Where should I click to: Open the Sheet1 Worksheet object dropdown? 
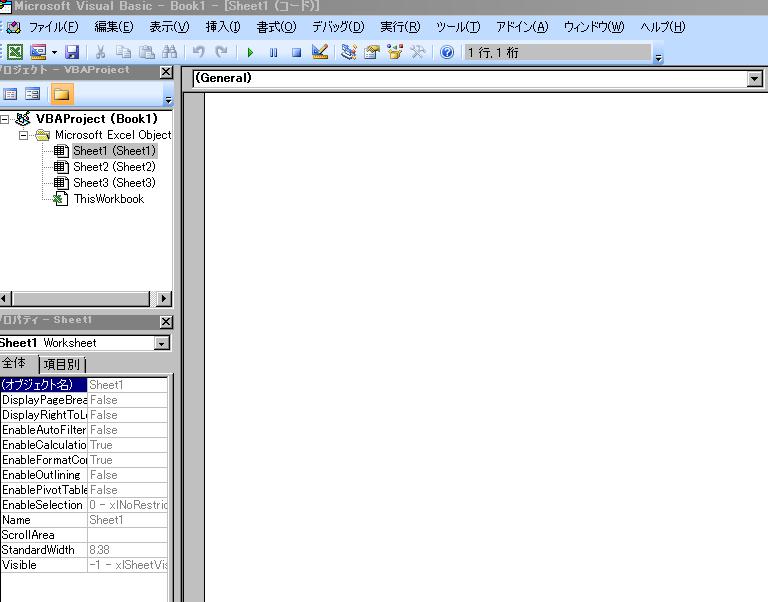(x=162, y=343)
